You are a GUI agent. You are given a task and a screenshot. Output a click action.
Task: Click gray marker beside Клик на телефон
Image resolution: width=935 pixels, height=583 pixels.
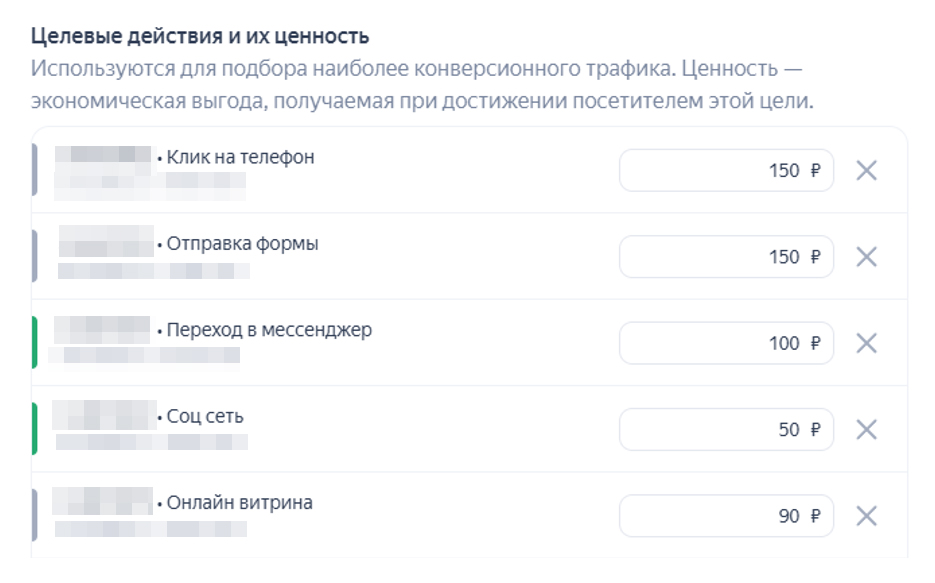[34, 170]
